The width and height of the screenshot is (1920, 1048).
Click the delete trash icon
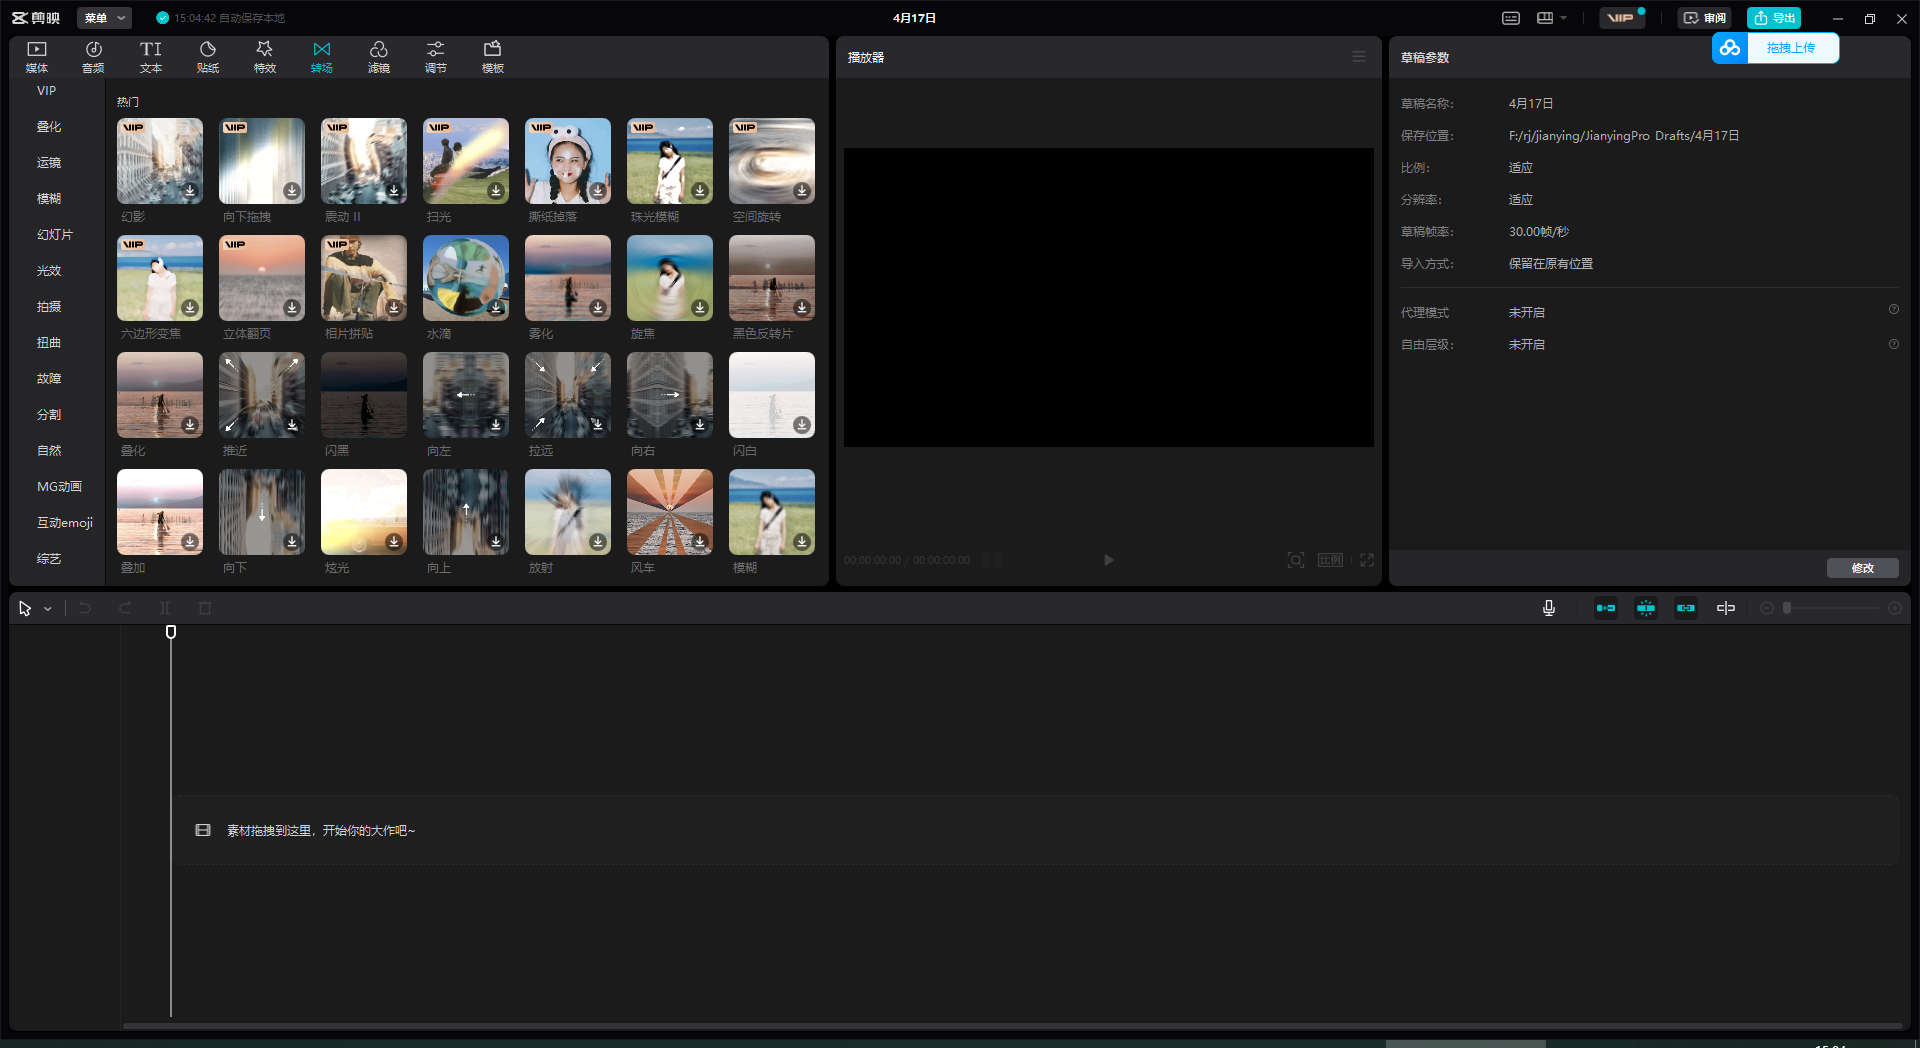coord(205,608)
